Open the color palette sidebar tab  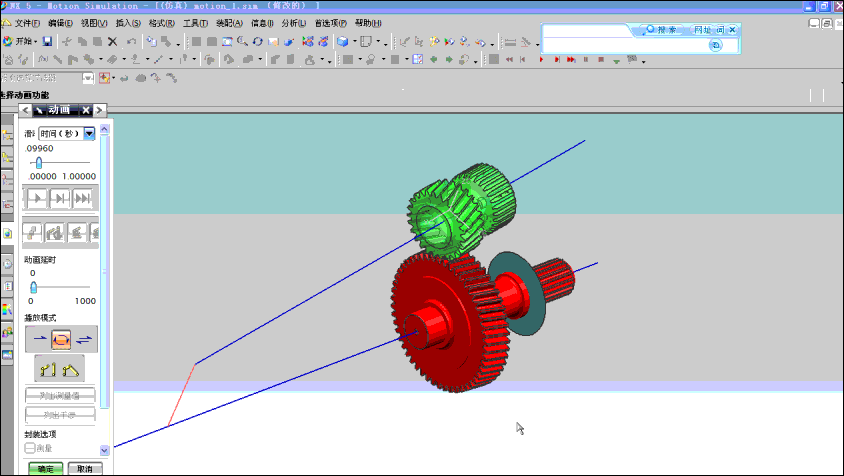pyautogui.click(x=7, y=310)
